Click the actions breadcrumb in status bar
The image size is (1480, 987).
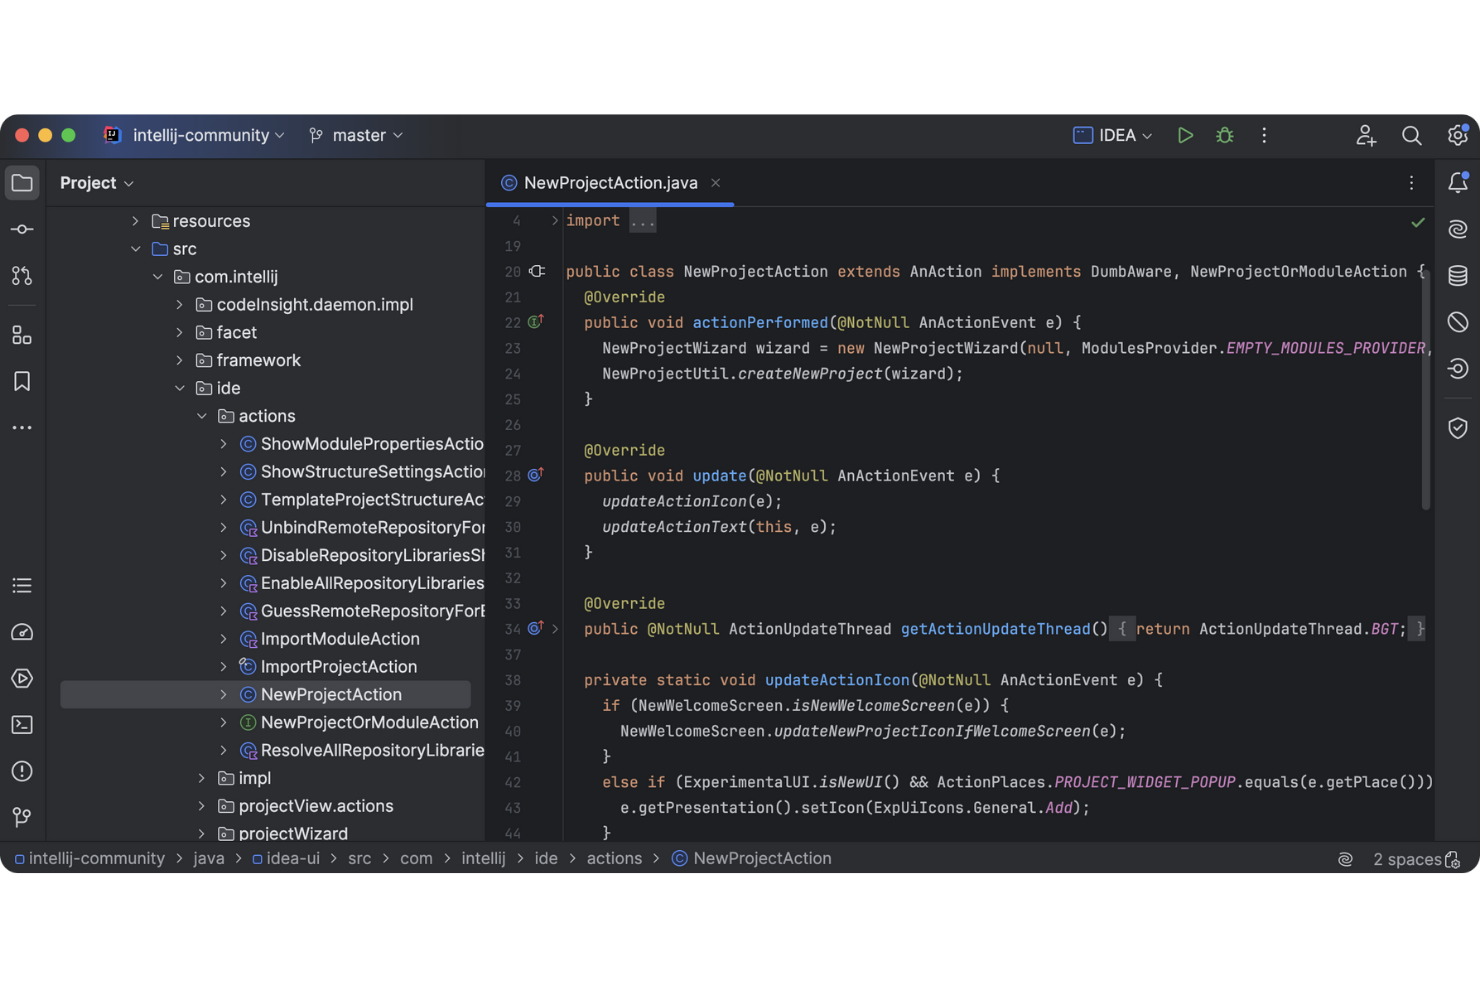(x=614, y=858)
